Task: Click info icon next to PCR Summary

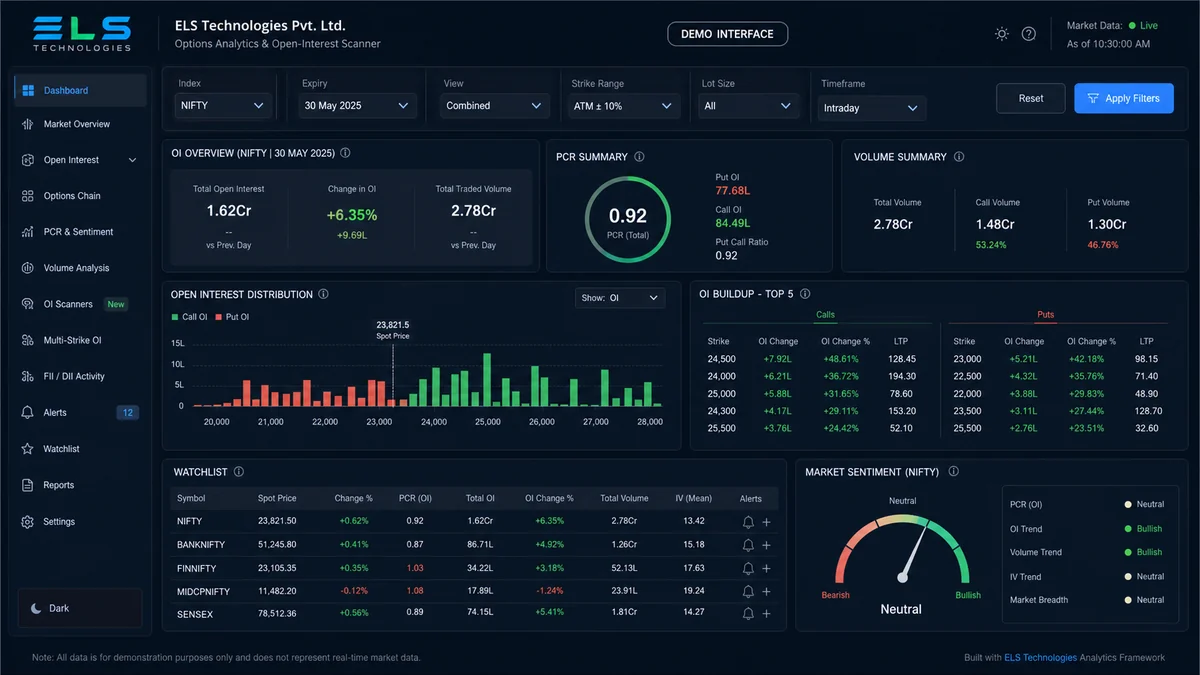Action: tap(639, 157)
